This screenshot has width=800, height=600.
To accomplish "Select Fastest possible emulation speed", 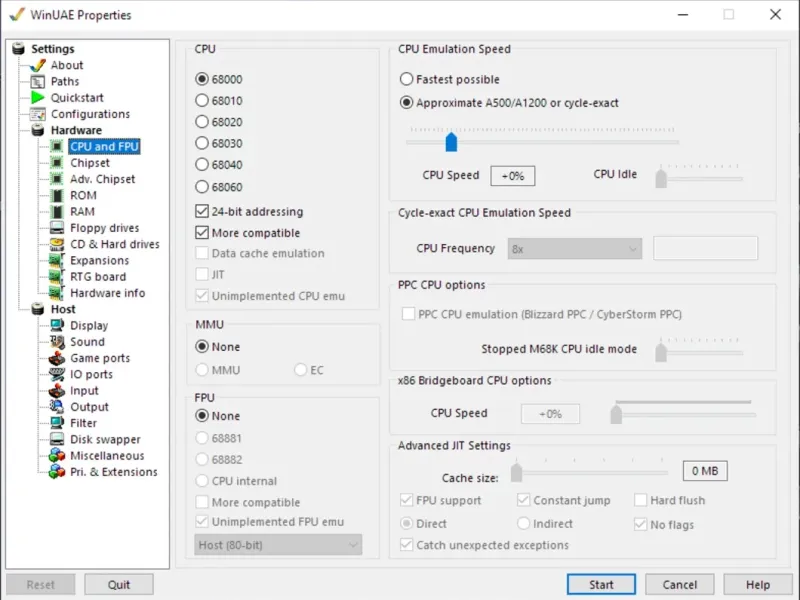I will point(406,79).
